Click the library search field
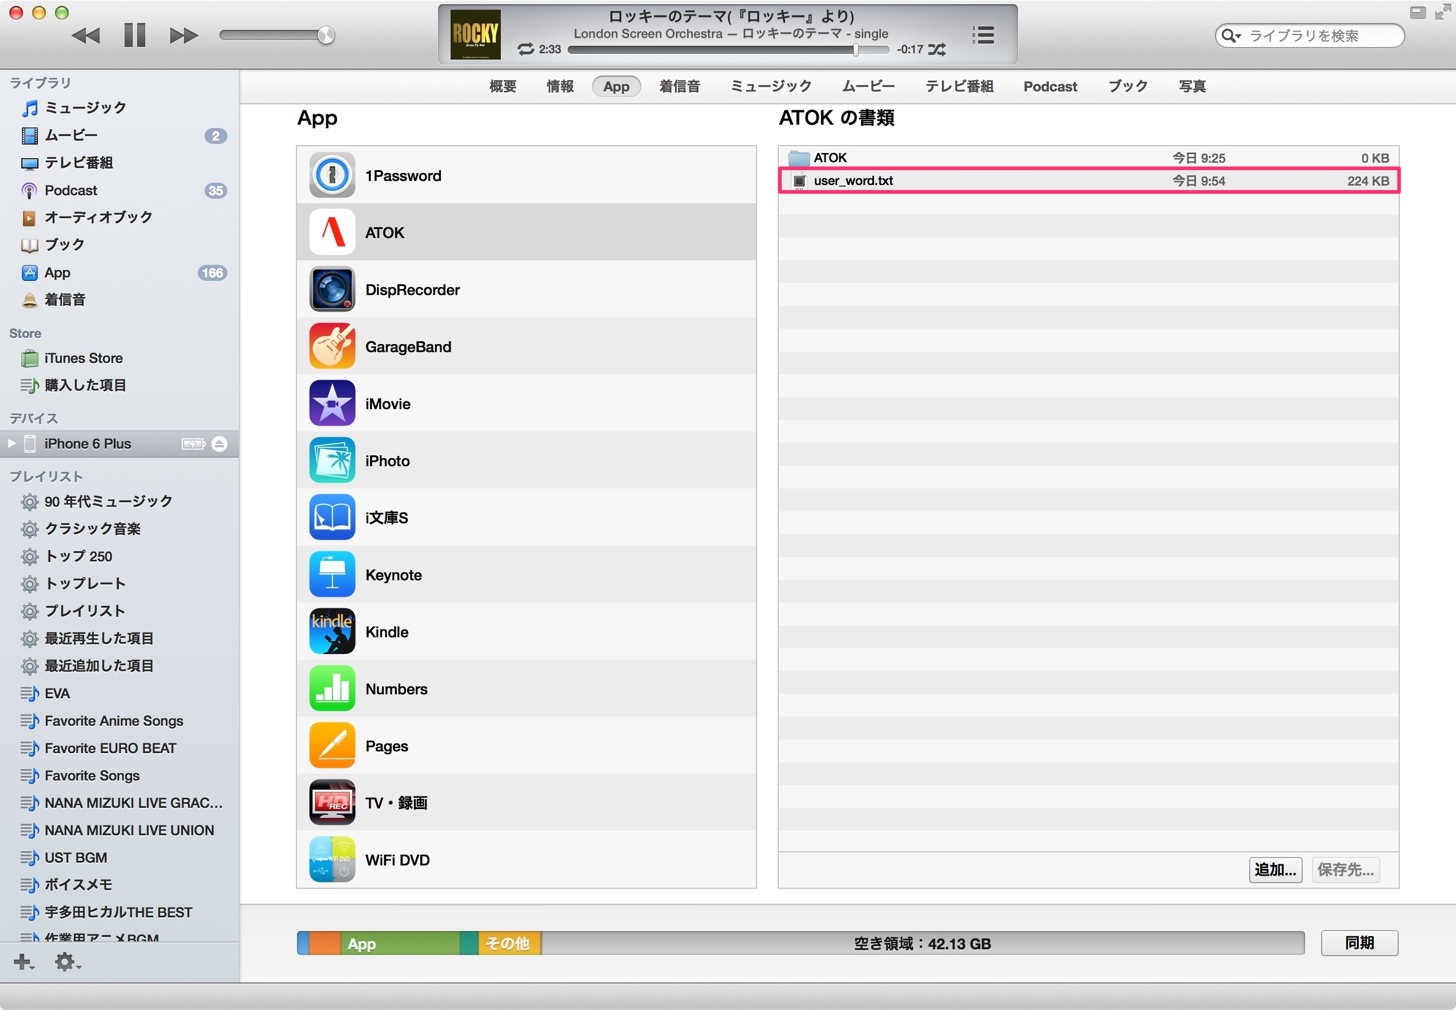Screen dimensions: 1456x1010 pyautogui.click(x=1310, y=35)
